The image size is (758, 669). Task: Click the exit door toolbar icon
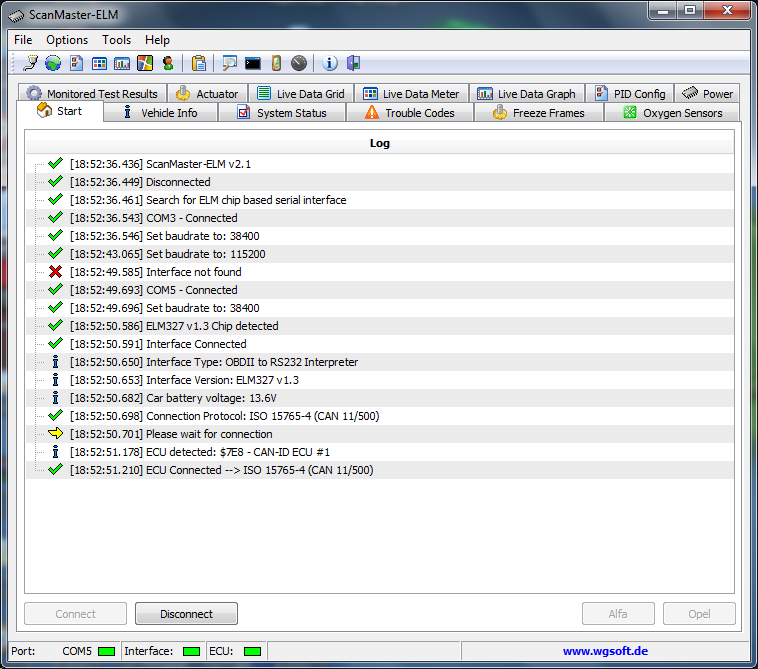(x=353, y=63)
